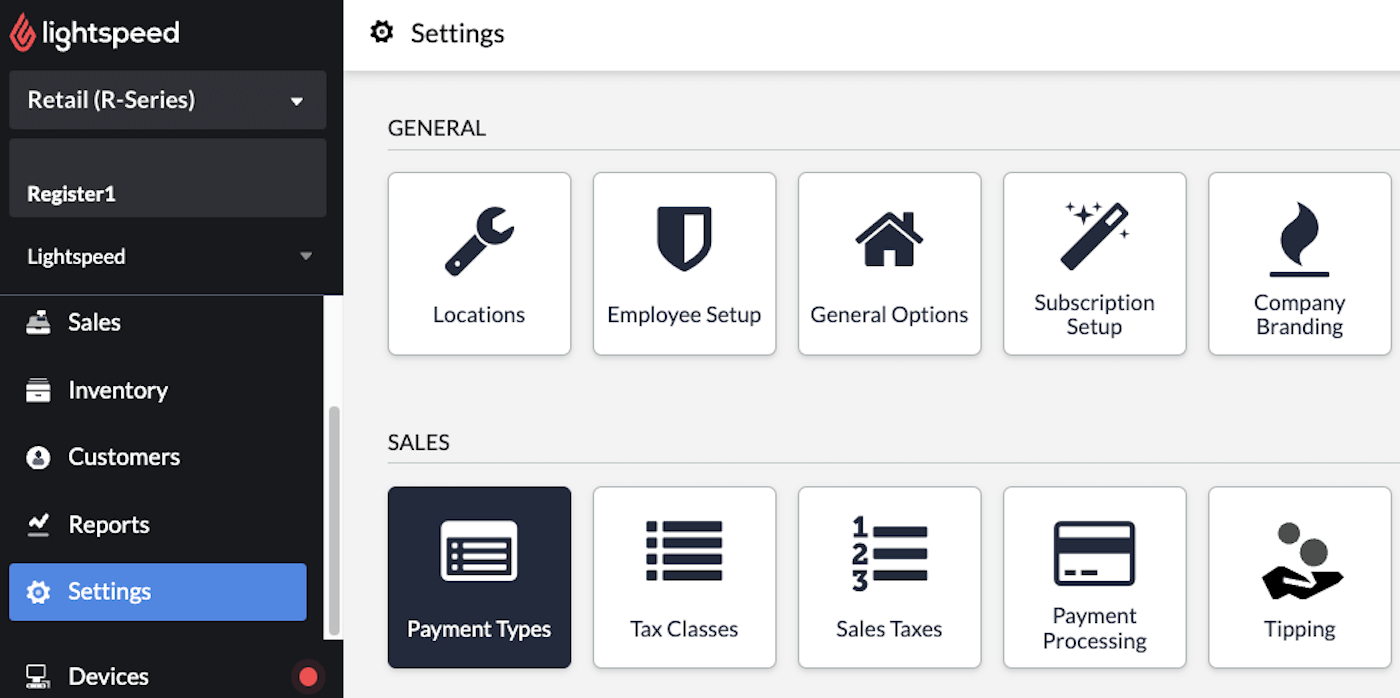Expand the Lightspeed account dropdown arrow
Viewport: 1400px width, 698px height.
(x=306, y=257)
